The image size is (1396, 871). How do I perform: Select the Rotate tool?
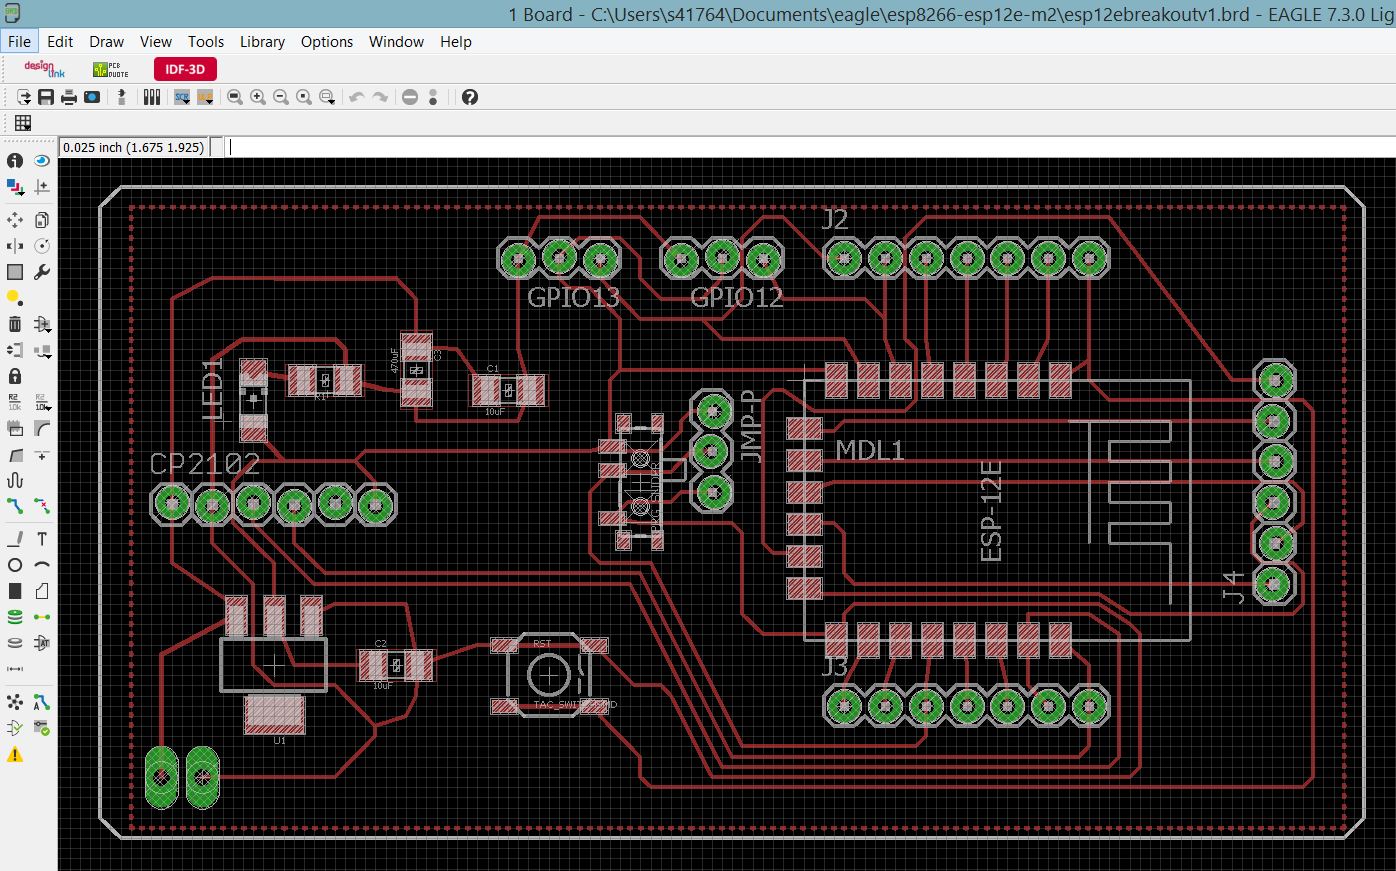(42, 246)
